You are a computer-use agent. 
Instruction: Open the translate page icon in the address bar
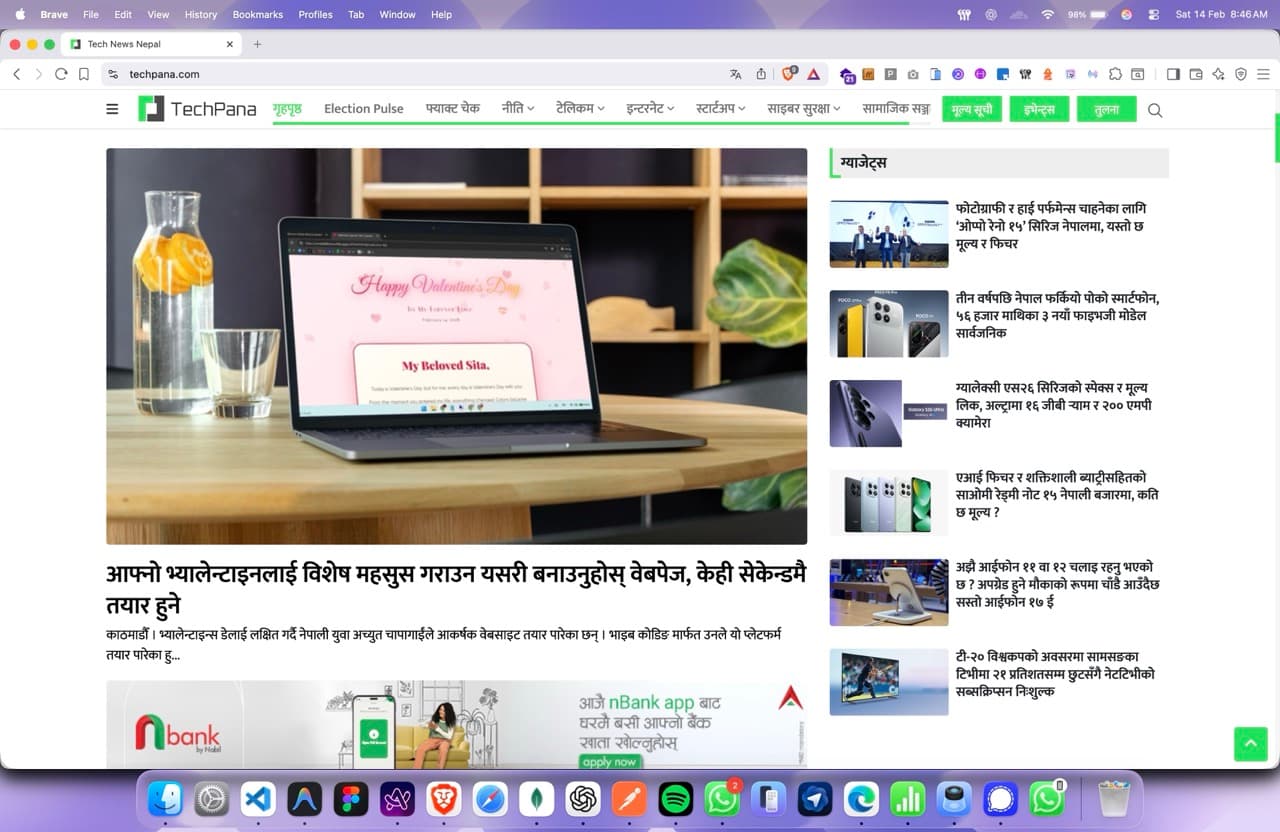pos(735,73)
